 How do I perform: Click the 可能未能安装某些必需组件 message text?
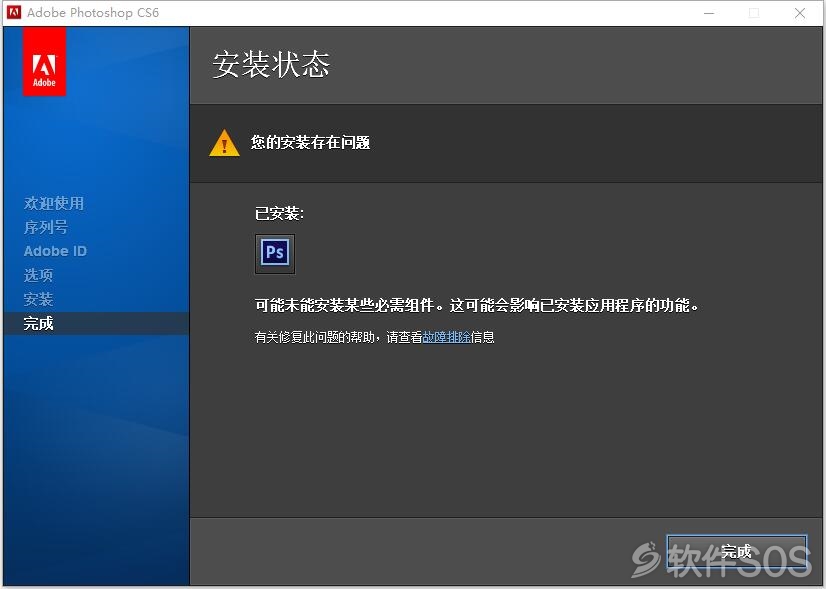click(476, 305)
